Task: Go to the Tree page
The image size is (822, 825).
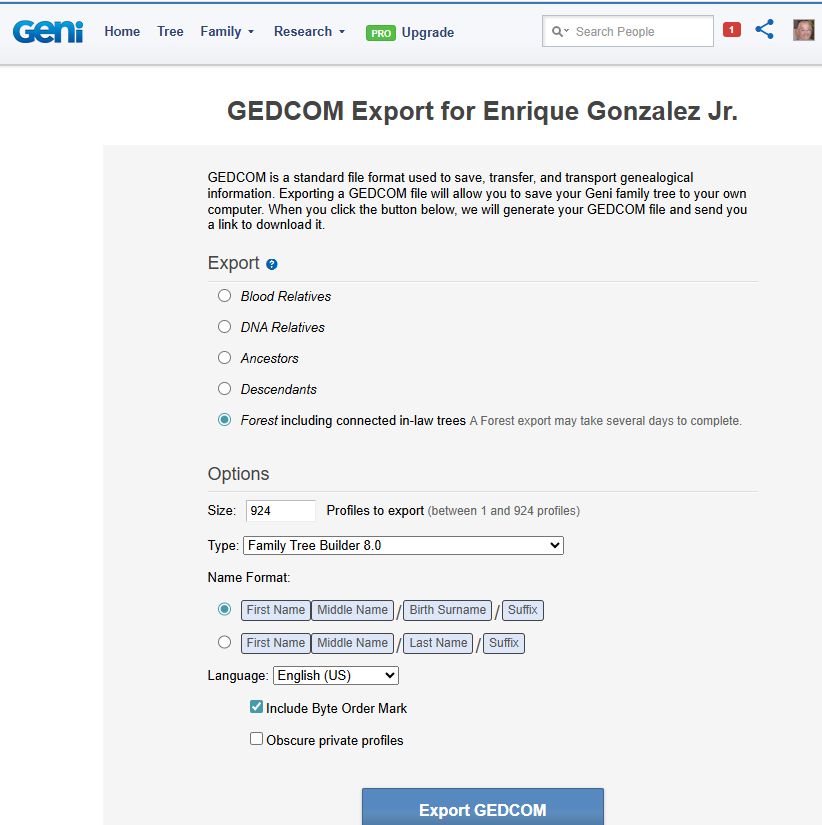Action: (170, 32)
